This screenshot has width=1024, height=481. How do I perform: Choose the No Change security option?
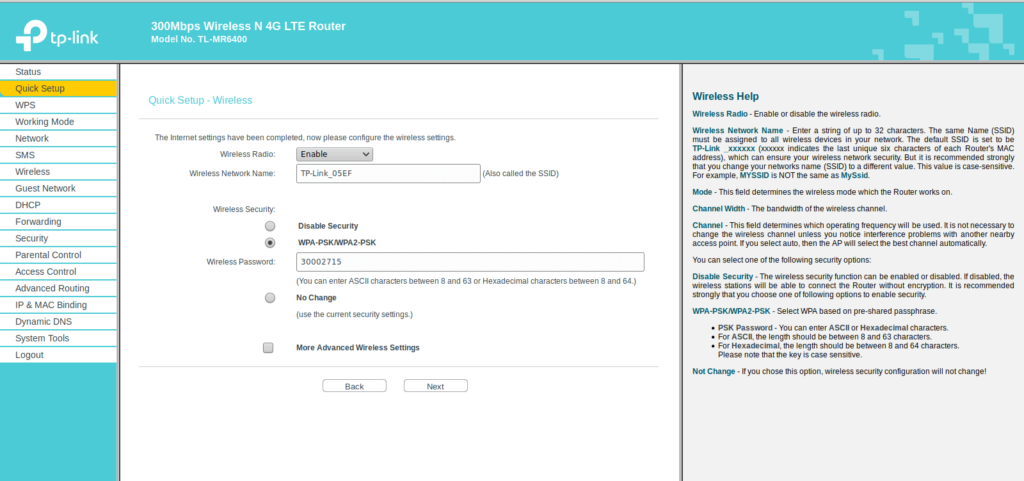click(270, 298)
